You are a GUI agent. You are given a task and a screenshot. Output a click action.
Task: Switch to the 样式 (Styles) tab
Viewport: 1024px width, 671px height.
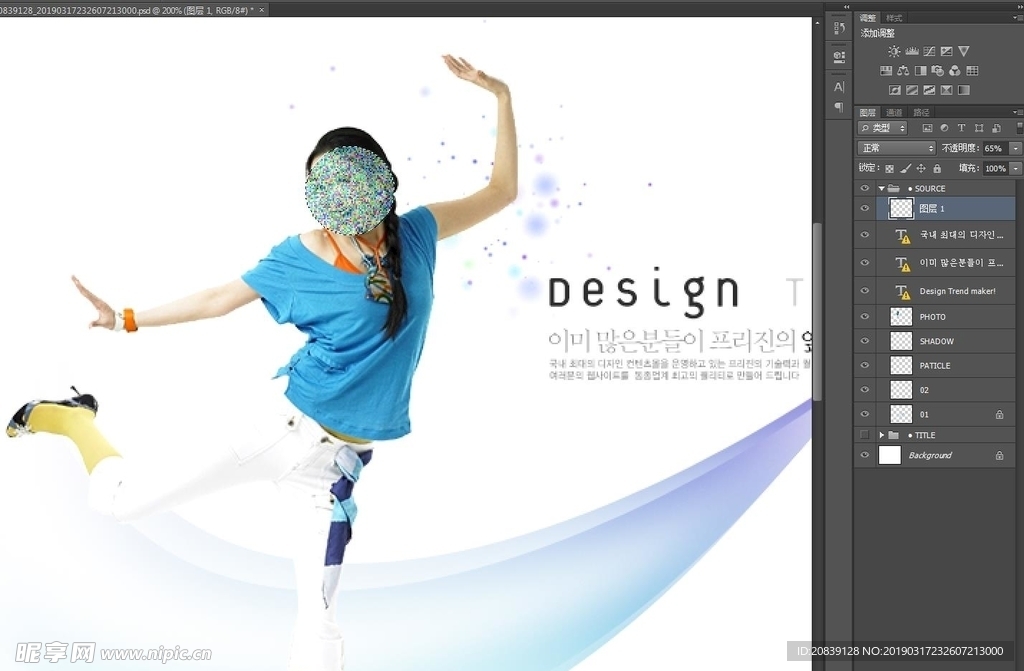(x=894, y=18)
